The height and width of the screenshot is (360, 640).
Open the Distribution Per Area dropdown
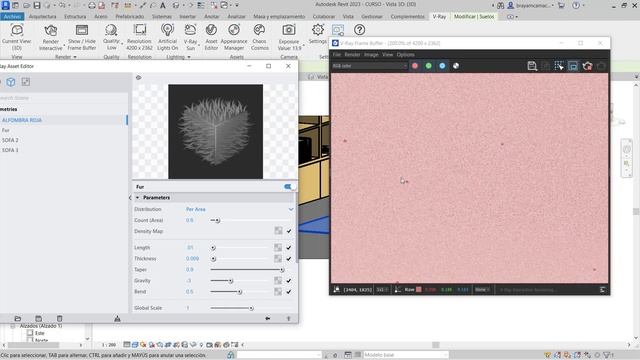240,209
